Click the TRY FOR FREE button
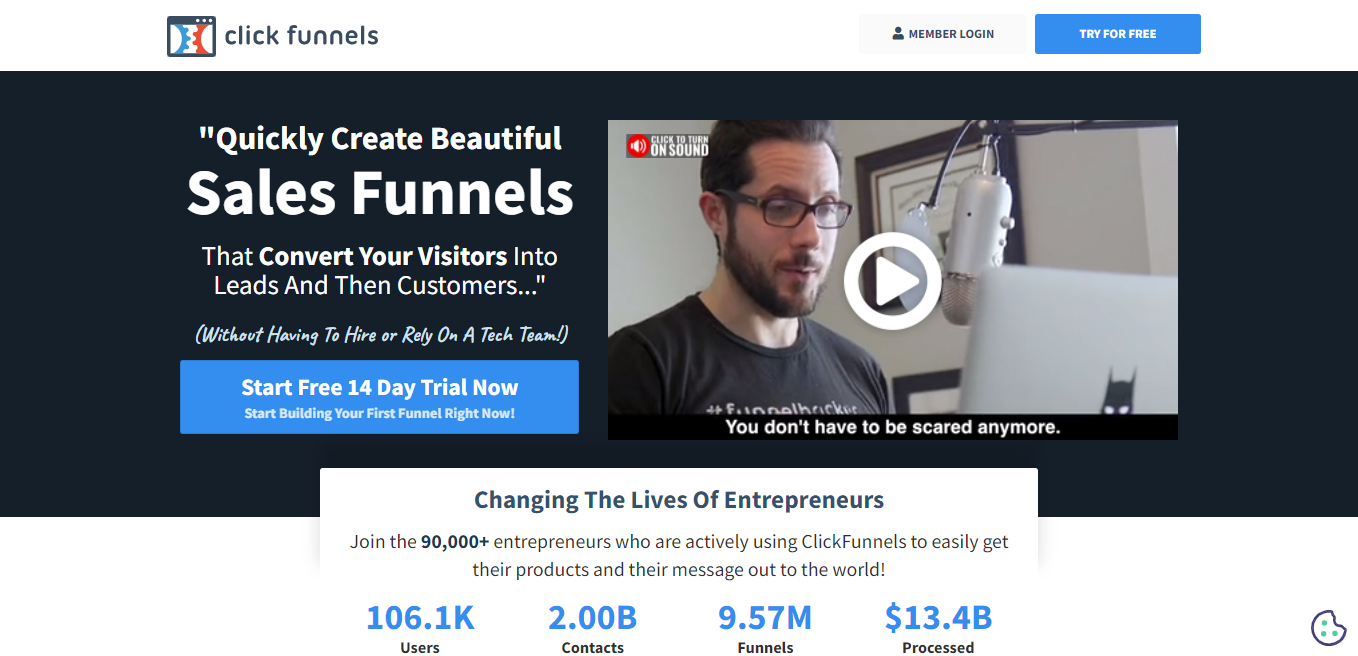 (1117, 34)
